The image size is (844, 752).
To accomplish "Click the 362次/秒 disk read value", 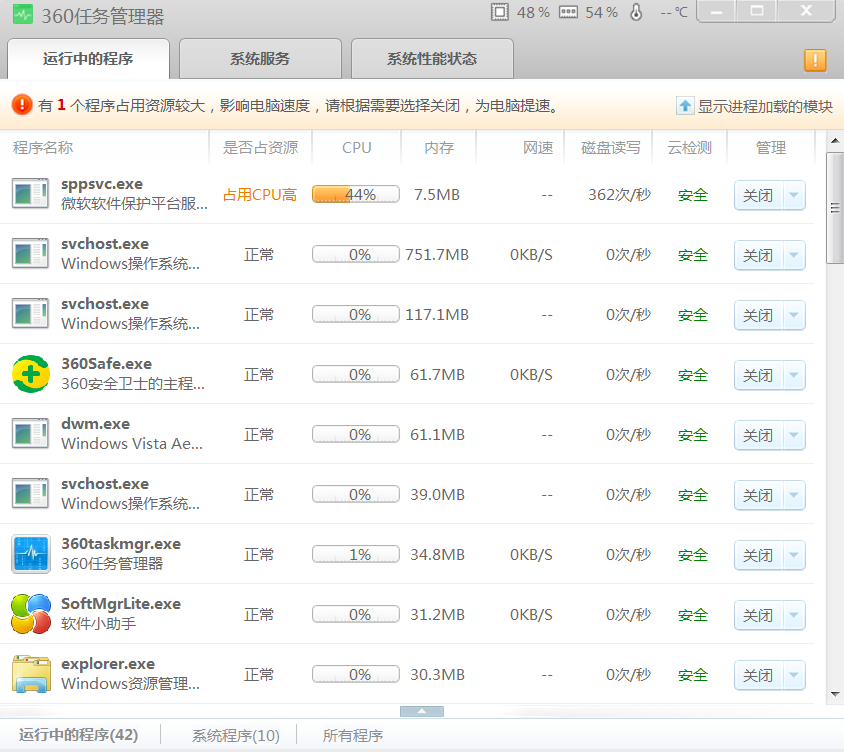I will [619, 194].
